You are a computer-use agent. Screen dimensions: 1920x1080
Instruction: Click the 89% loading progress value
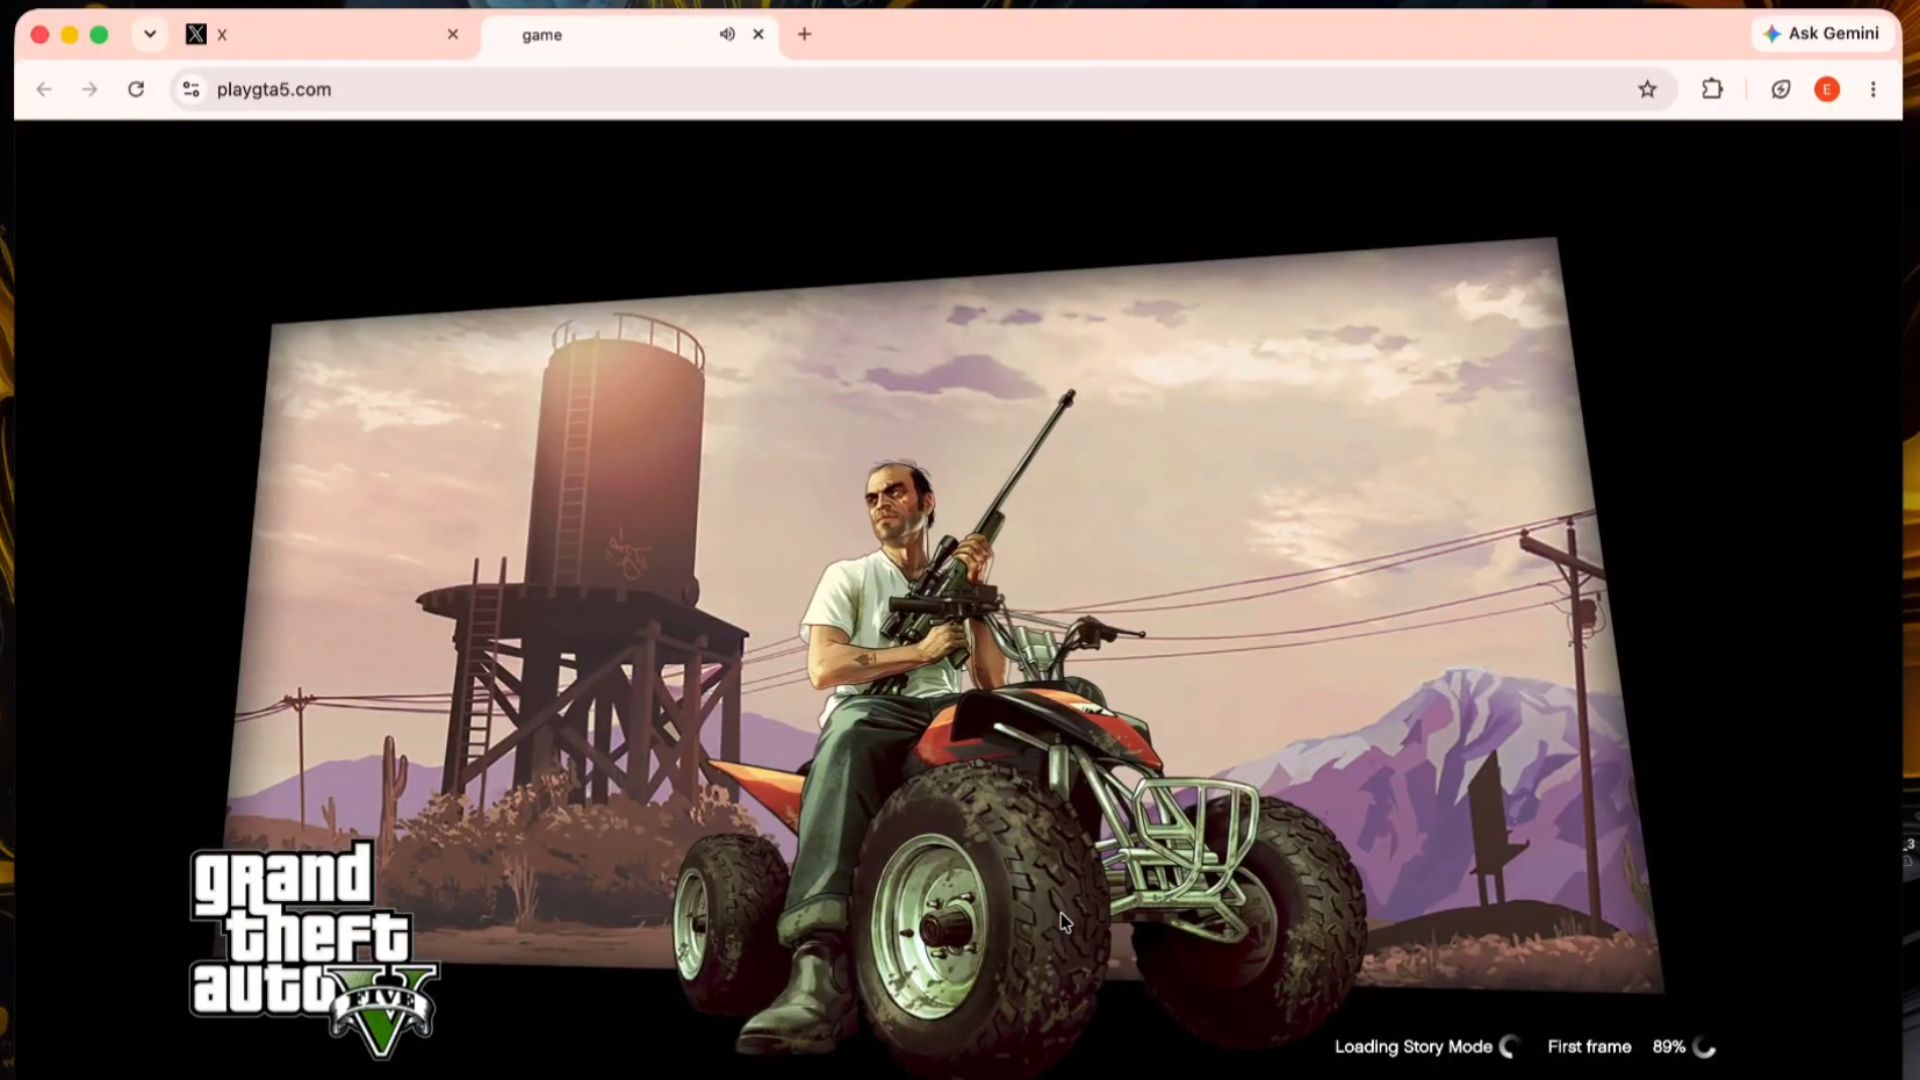point(1668,1047)
